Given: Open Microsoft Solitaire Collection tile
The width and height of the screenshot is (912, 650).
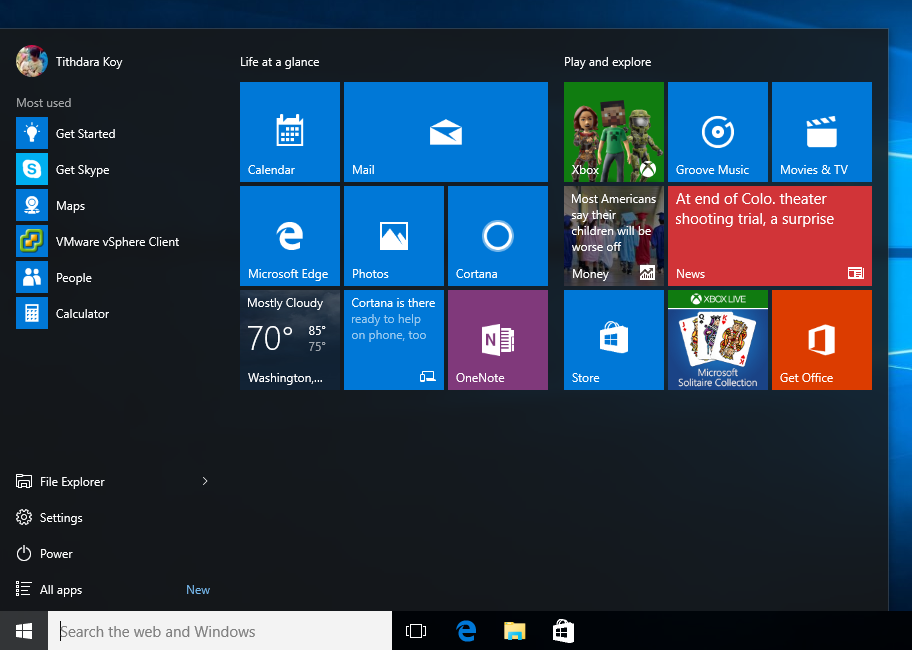Looking at the screenshot, I should 718,340.
